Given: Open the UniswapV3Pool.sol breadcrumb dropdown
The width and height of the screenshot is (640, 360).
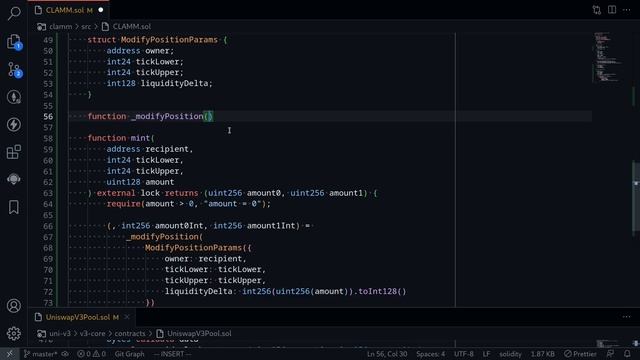Looking at the screenshot, I should 199,333.
